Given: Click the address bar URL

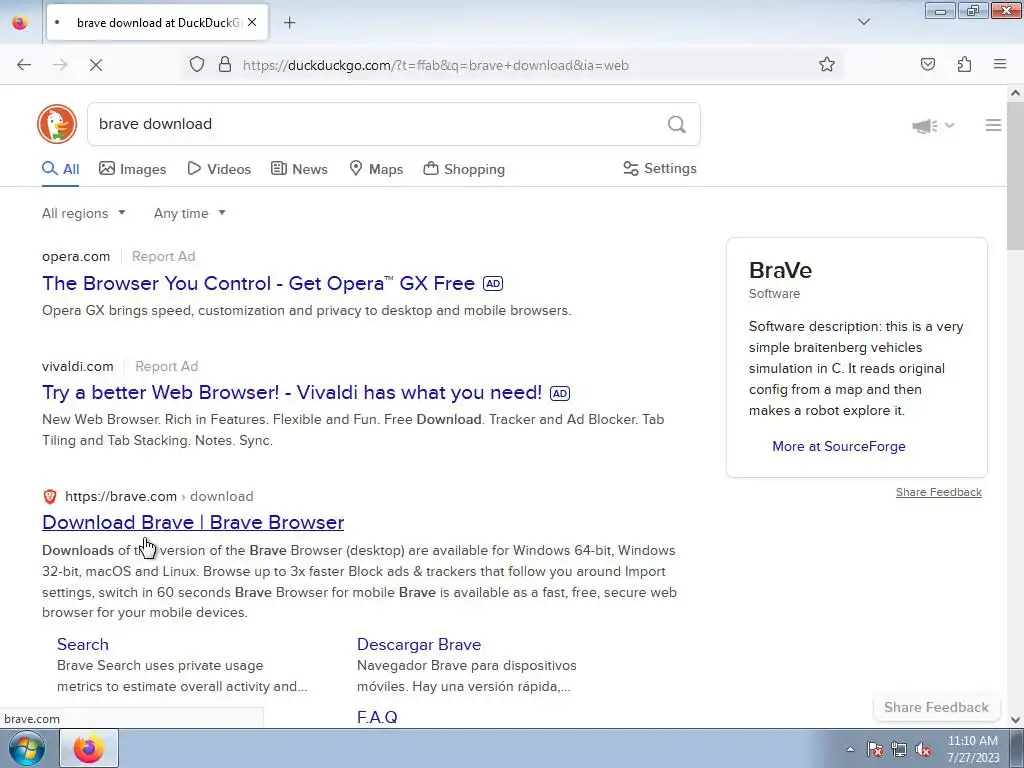Looking at the screenshot, I should 436,65.
